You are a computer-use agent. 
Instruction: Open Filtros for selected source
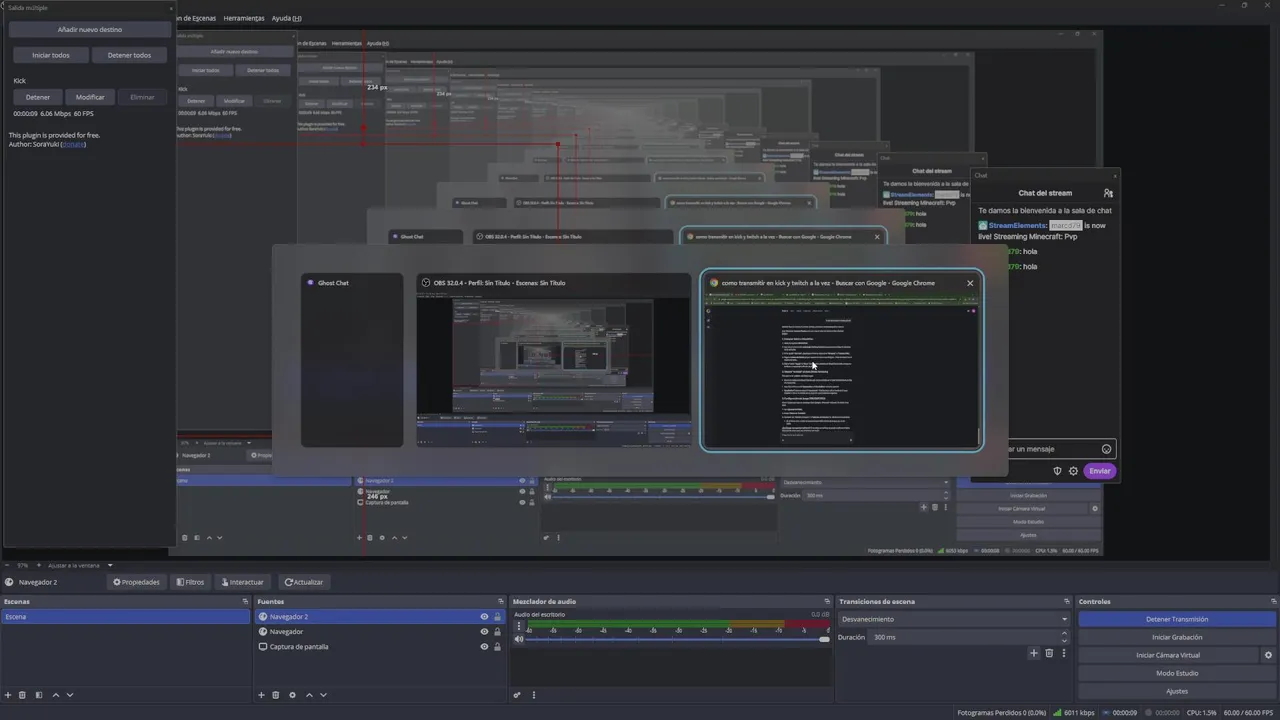[x=191, y=582]
